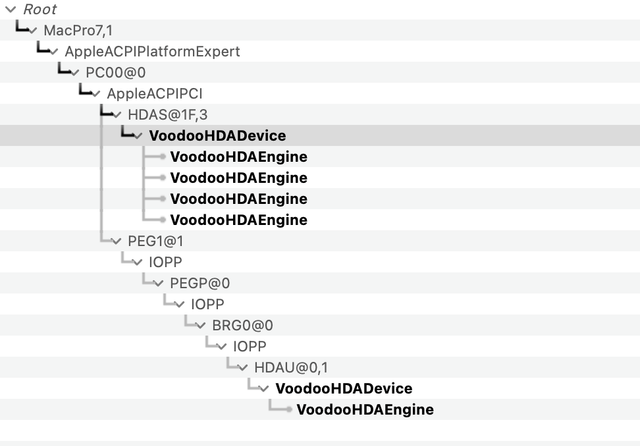This screenshot has height=446, width=640.
Task: Collapse the HDAS@1F,3 chevron
Action: [117, 115]
